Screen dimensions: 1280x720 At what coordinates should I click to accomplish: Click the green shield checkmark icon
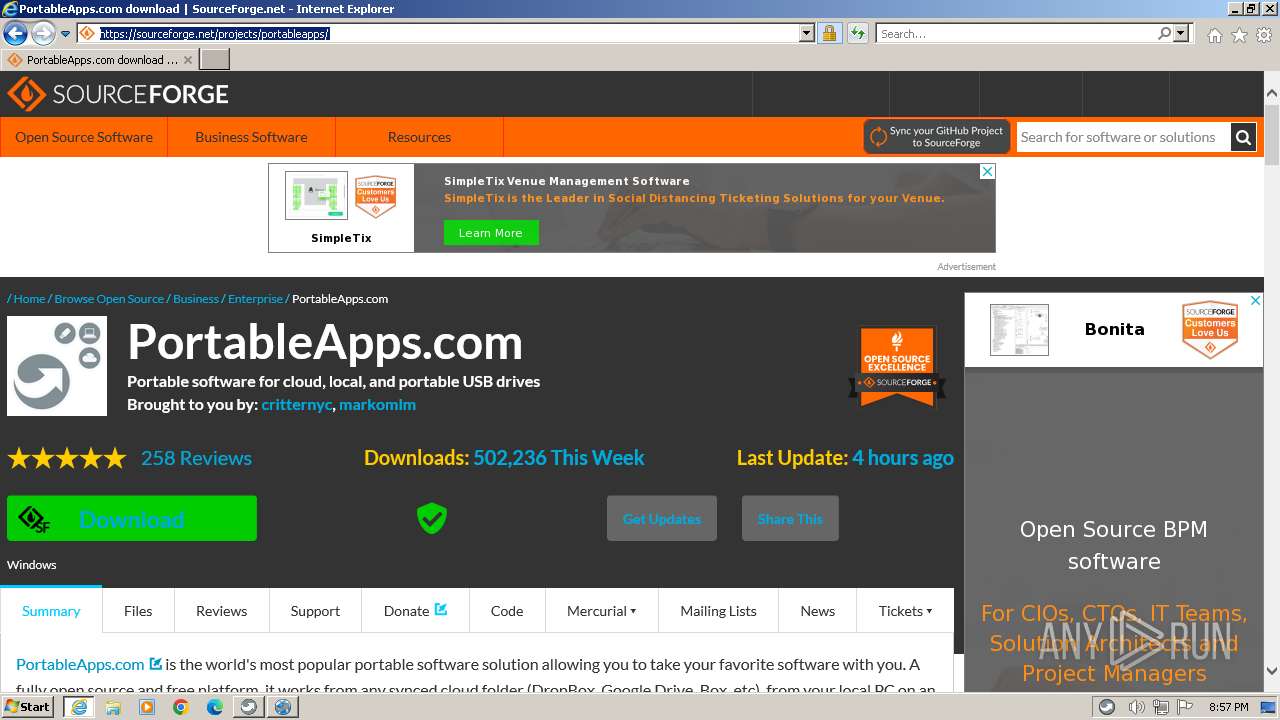[x=432, y=518]
